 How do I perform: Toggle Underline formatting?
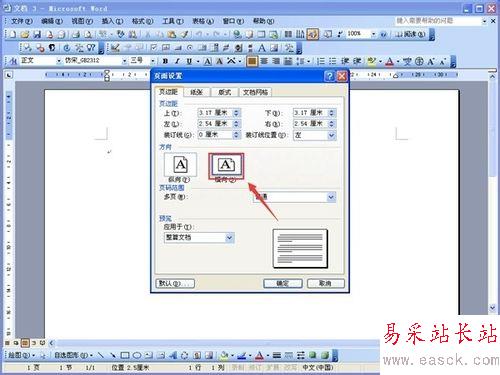[189, 61]
